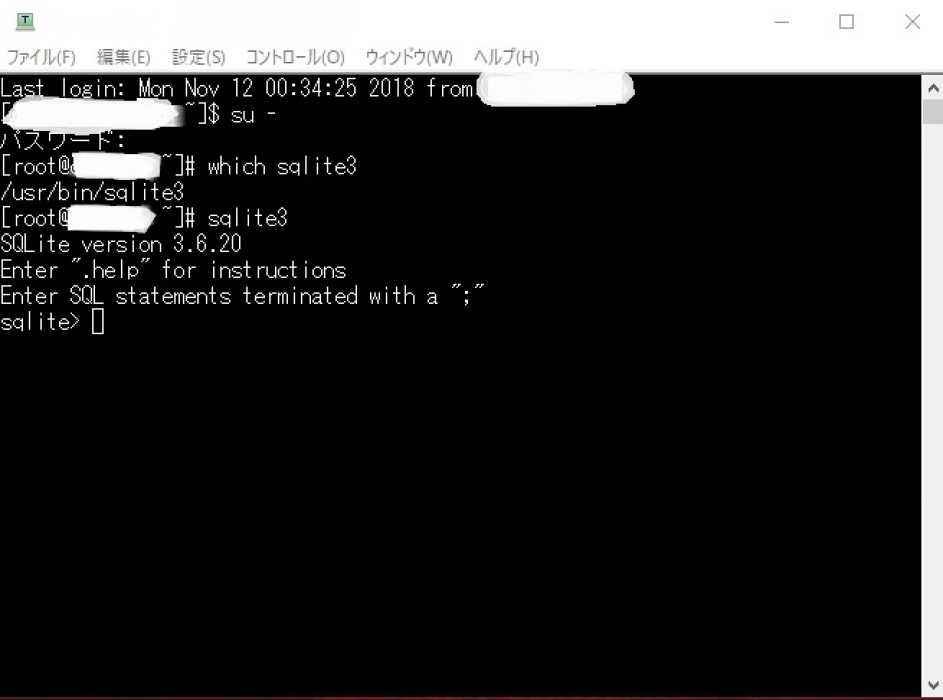Click the "/usr/bin/sqlite3" output line
The image size is (943, 700).
click(x=92, y=192)
